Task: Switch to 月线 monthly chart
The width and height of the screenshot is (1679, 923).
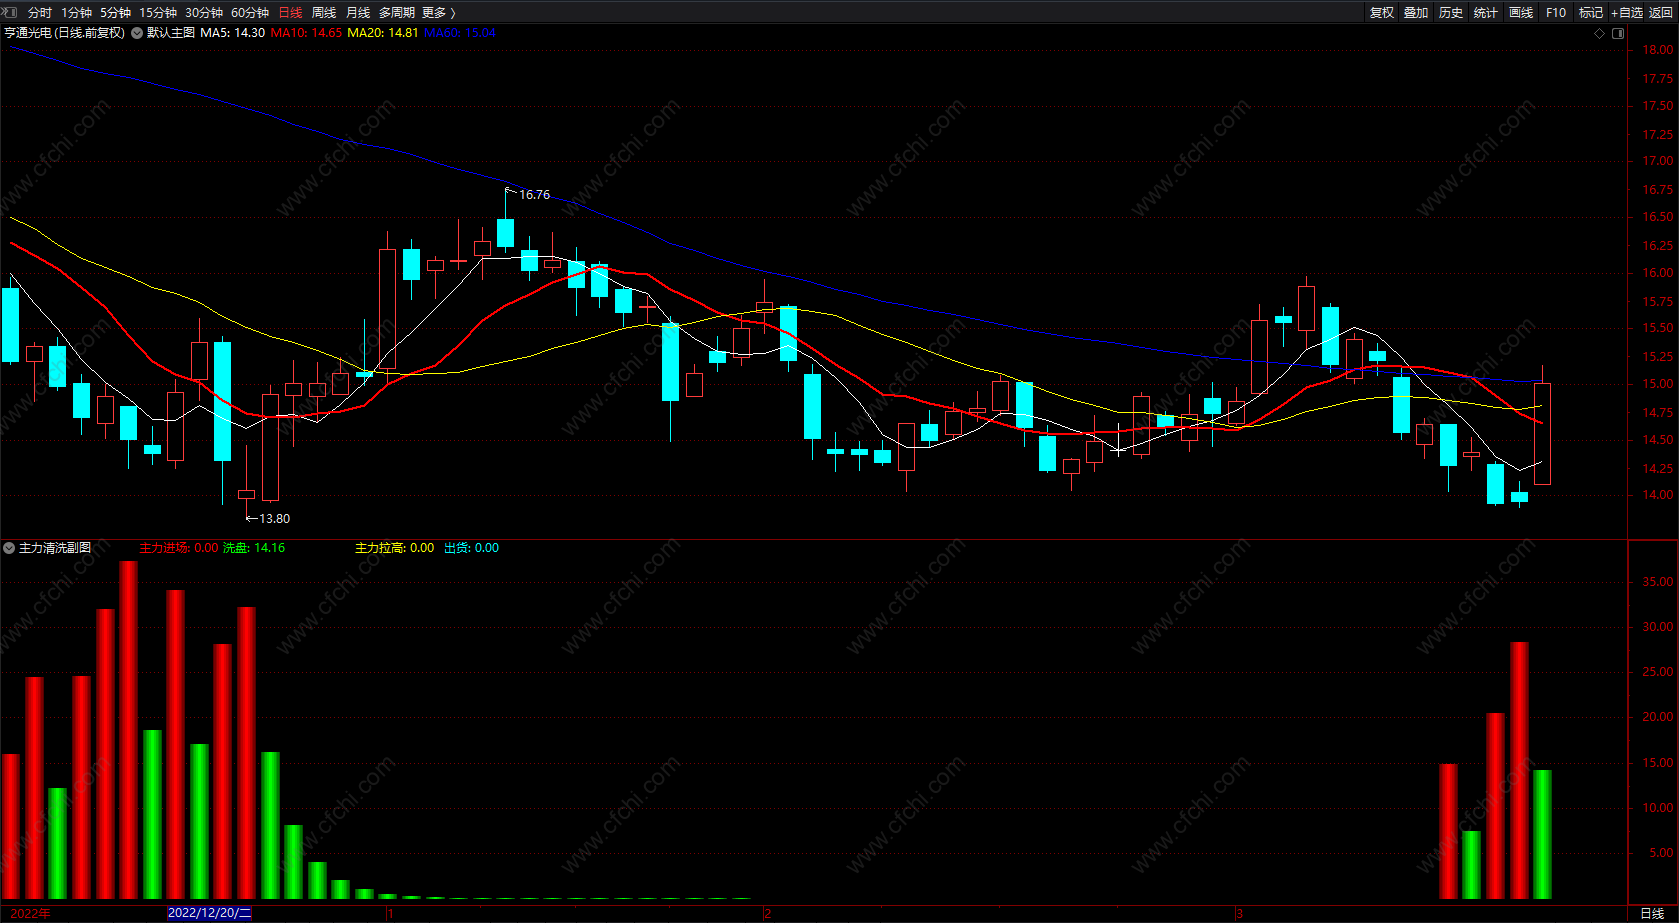Action: tap(358, 13)
